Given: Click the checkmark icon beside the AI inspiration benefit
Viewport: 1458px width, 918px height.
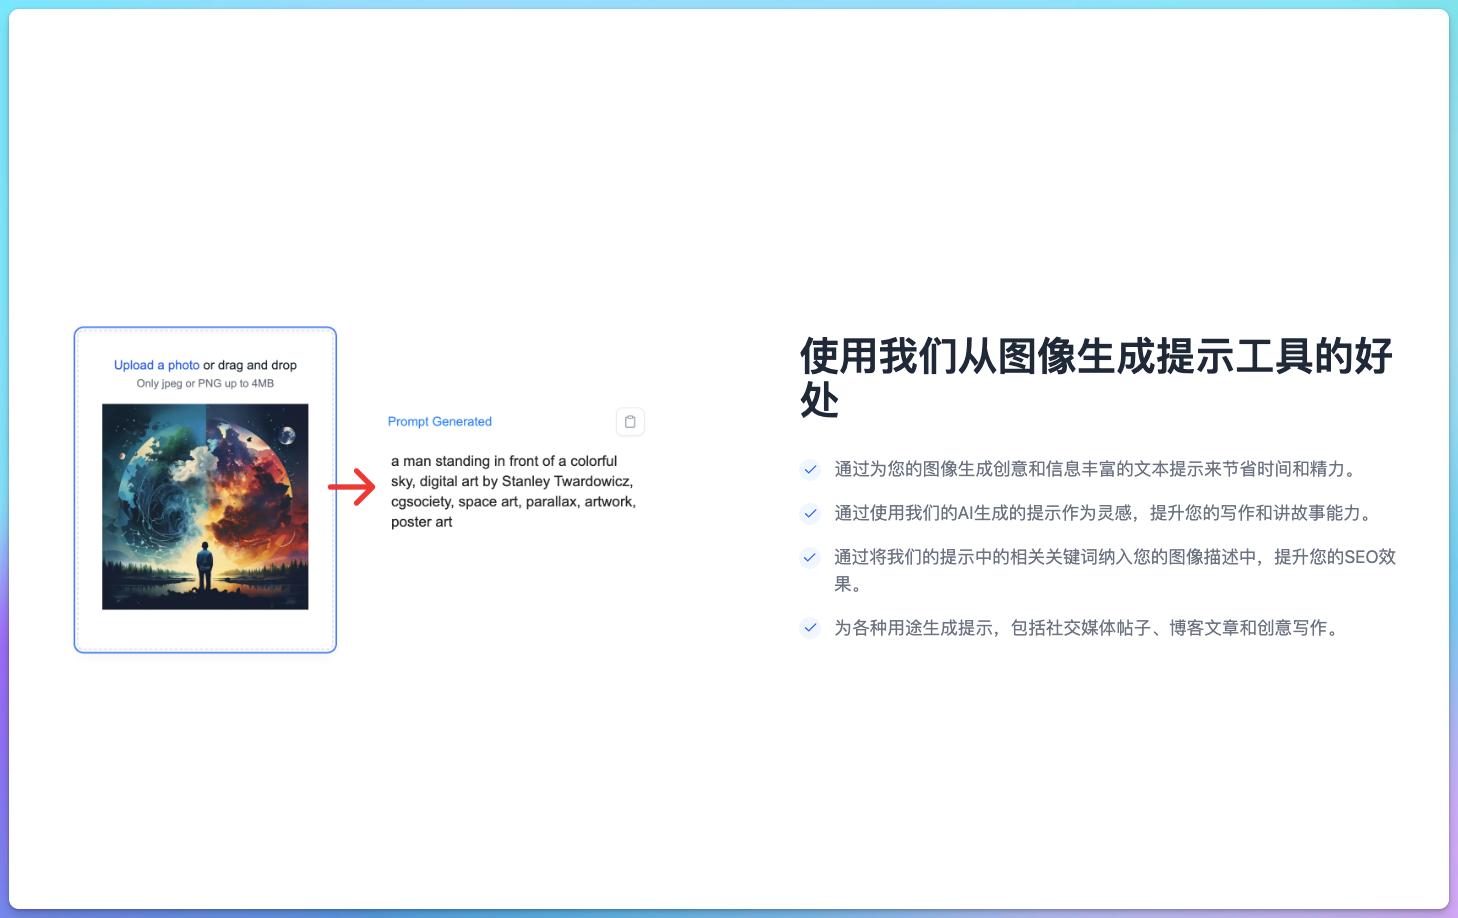Looking at the screenshot, I should tap(809, 513).
